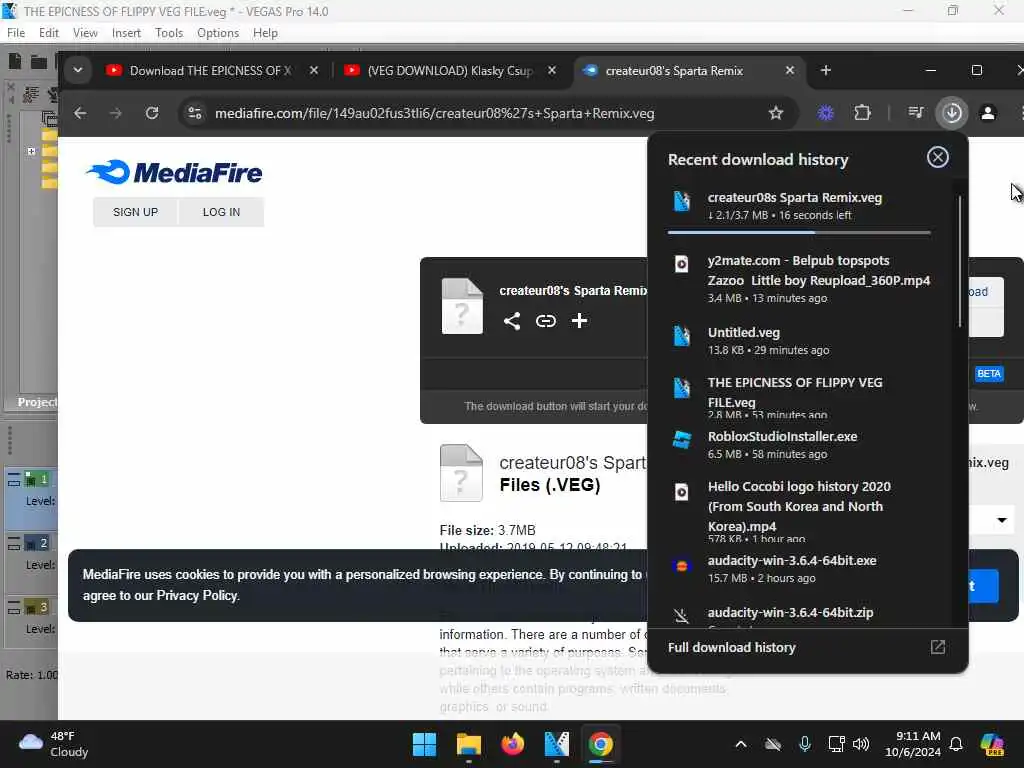Copy link with the chain icon
1024x768 pixels.
click(x=546, y=321)
